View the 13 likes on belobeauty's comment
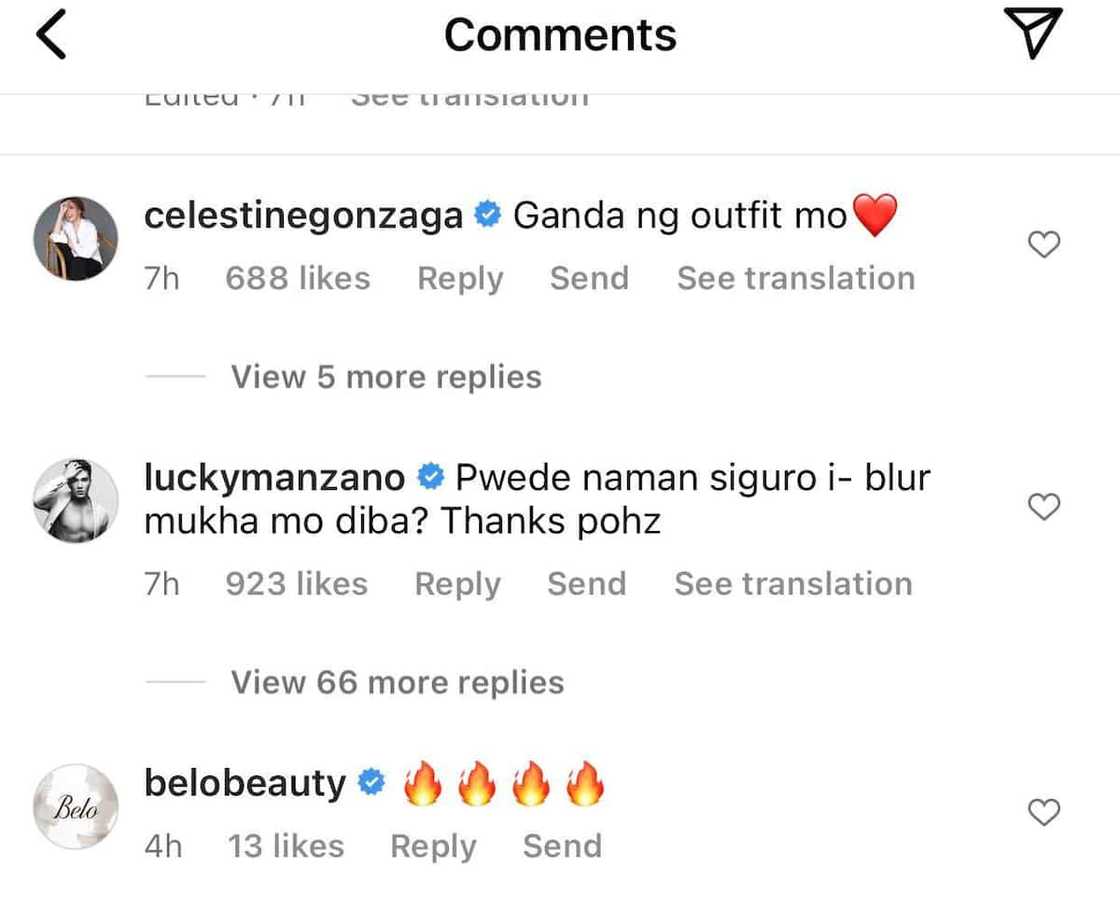 coord(286,846)
